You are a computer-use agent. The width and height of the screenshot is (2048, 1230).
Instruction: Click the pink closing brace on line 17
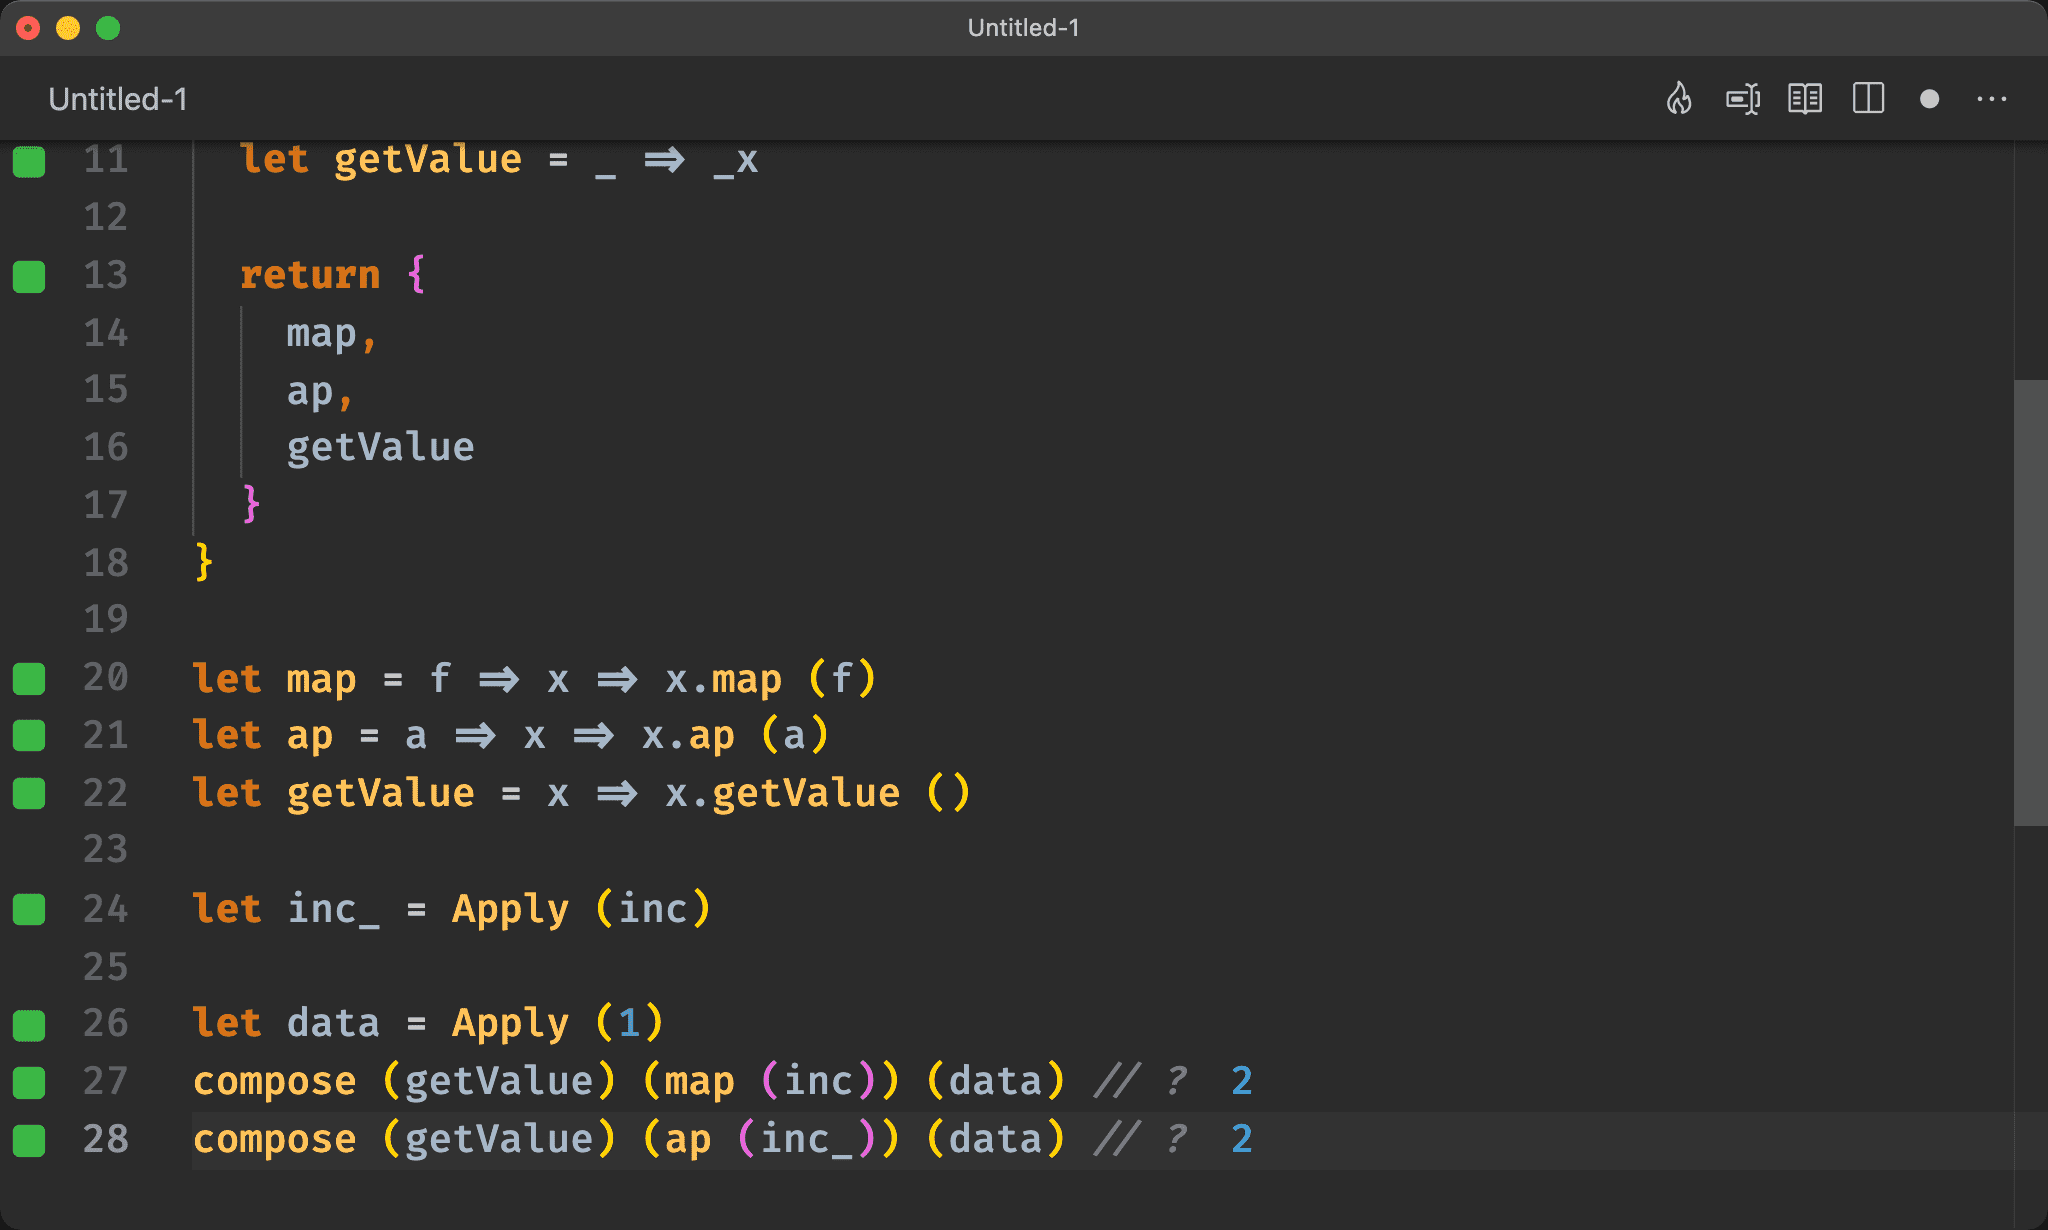coord(251,504)
